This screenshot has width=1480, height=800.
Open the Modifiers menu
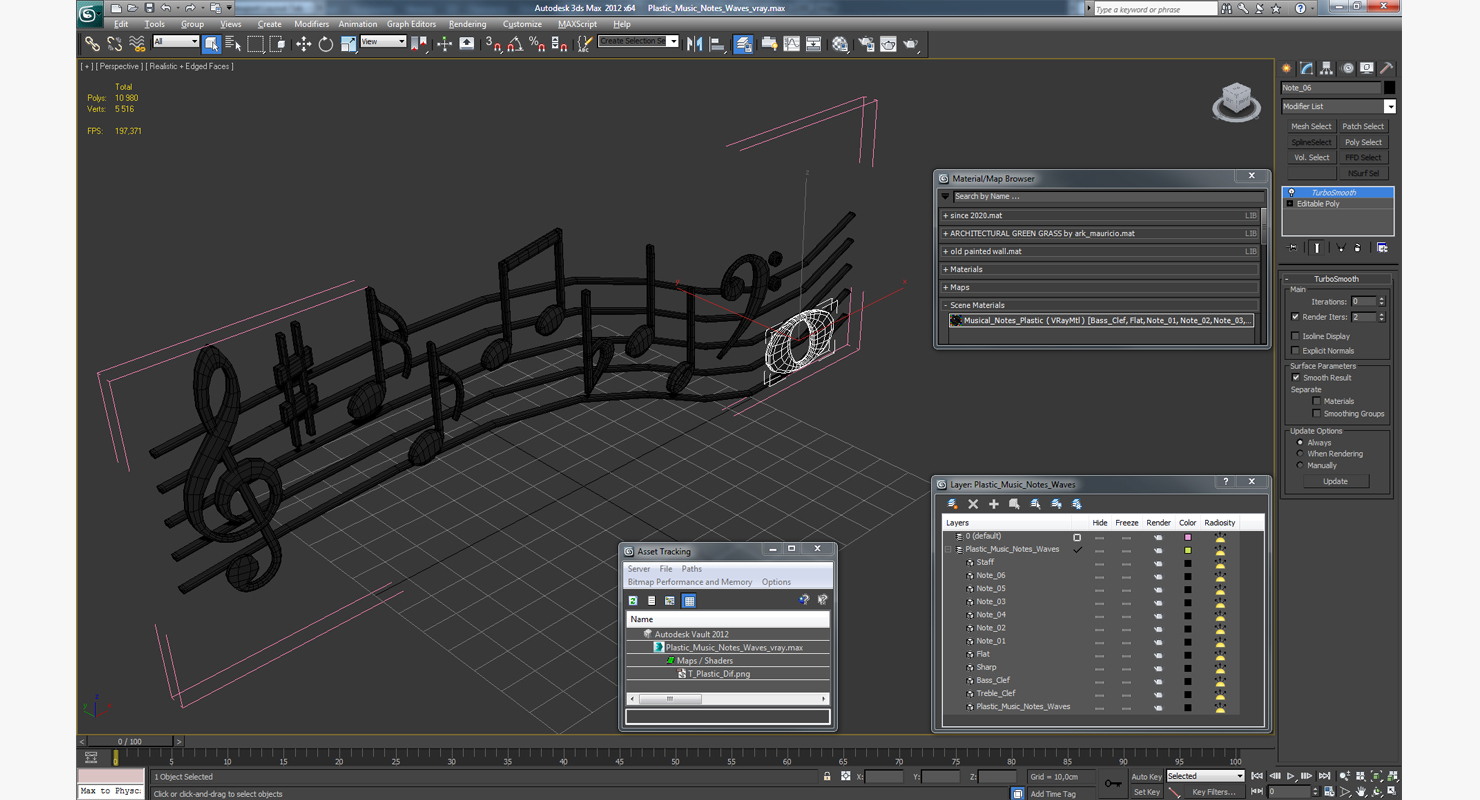(x=311, y=24)
